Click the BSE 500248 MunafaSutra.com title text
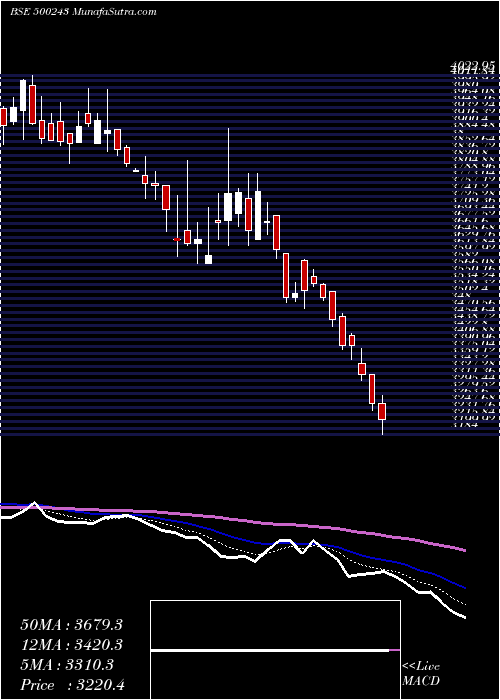 pos(83,12)
